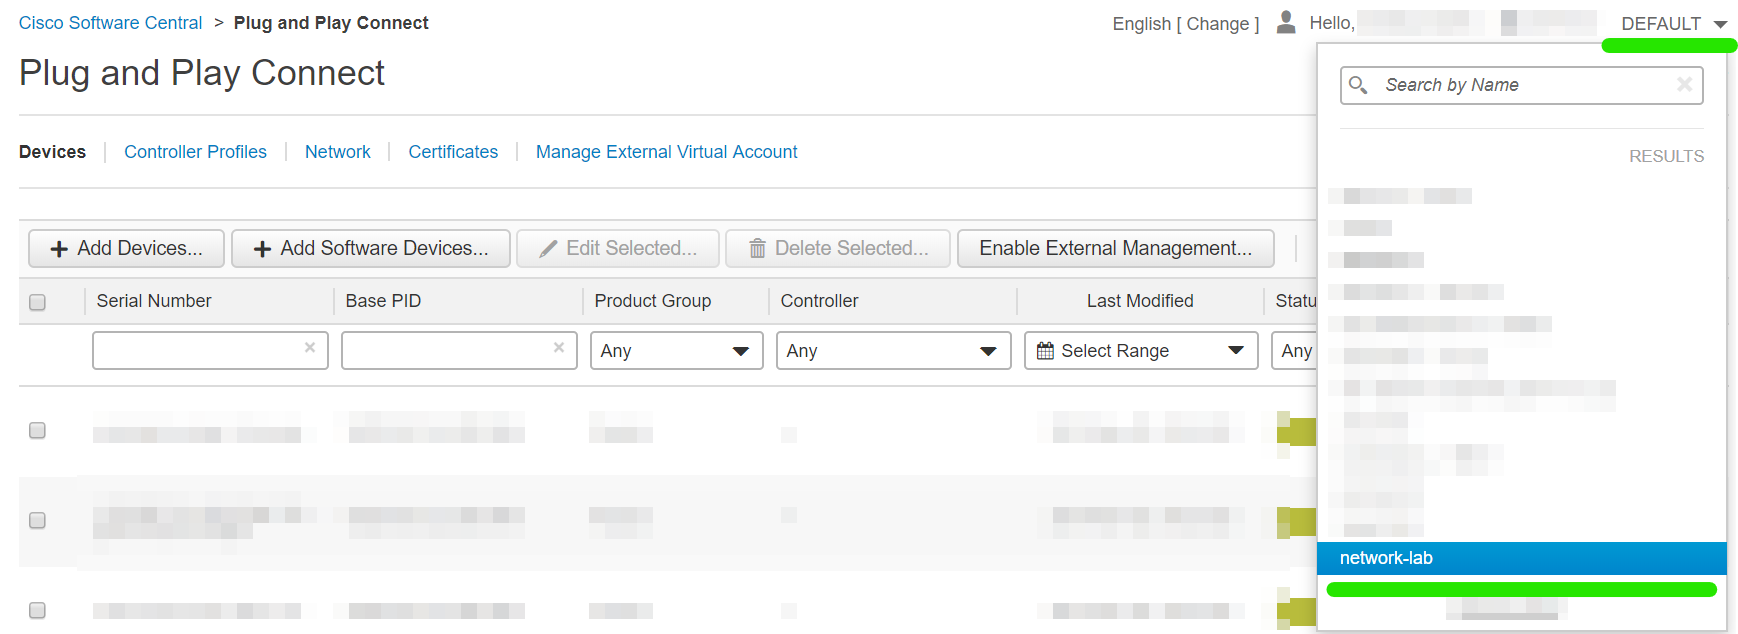Open the Controller Profiles tab
This screenshot has height=634, width=1738.
coord(195,152)
